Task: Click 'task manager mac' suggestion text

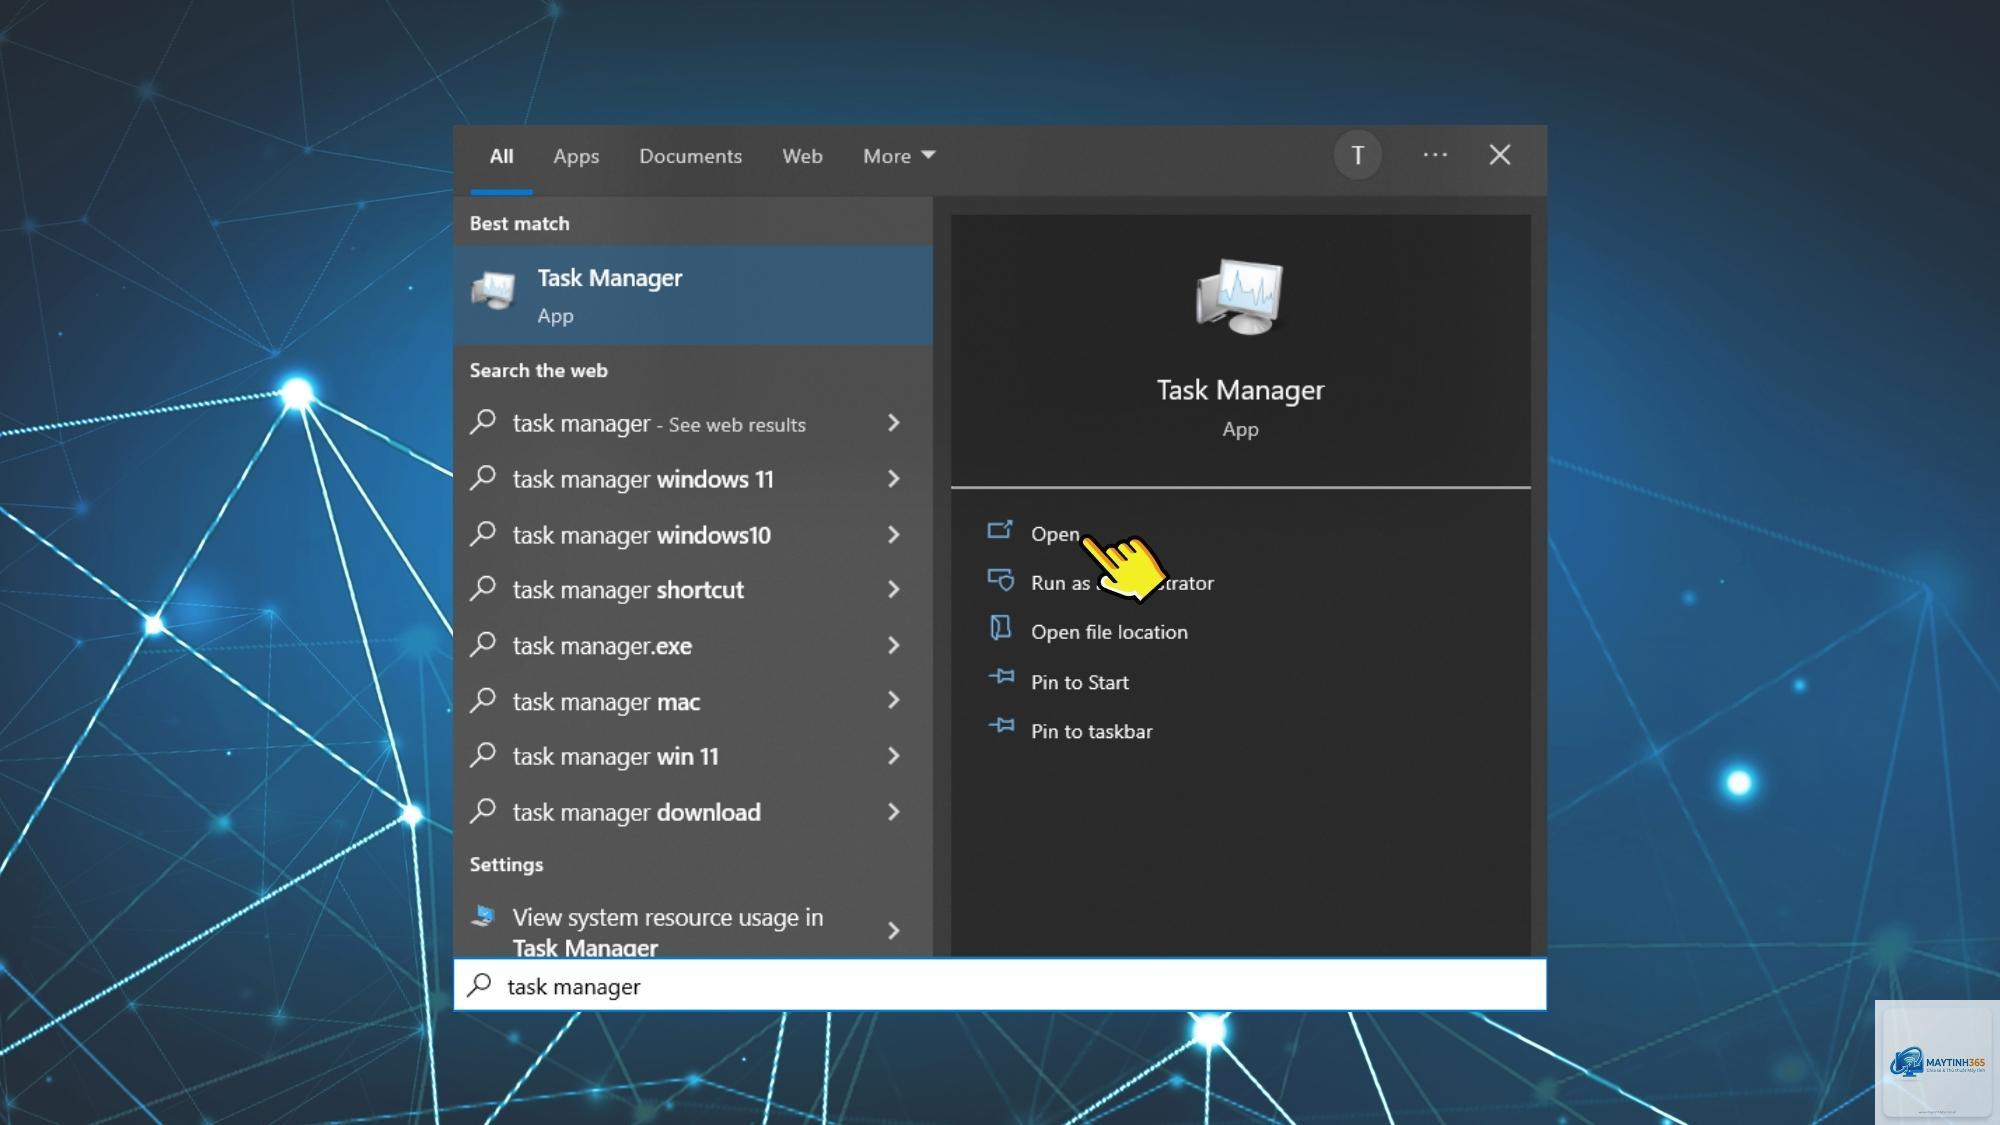Action: 606,702
